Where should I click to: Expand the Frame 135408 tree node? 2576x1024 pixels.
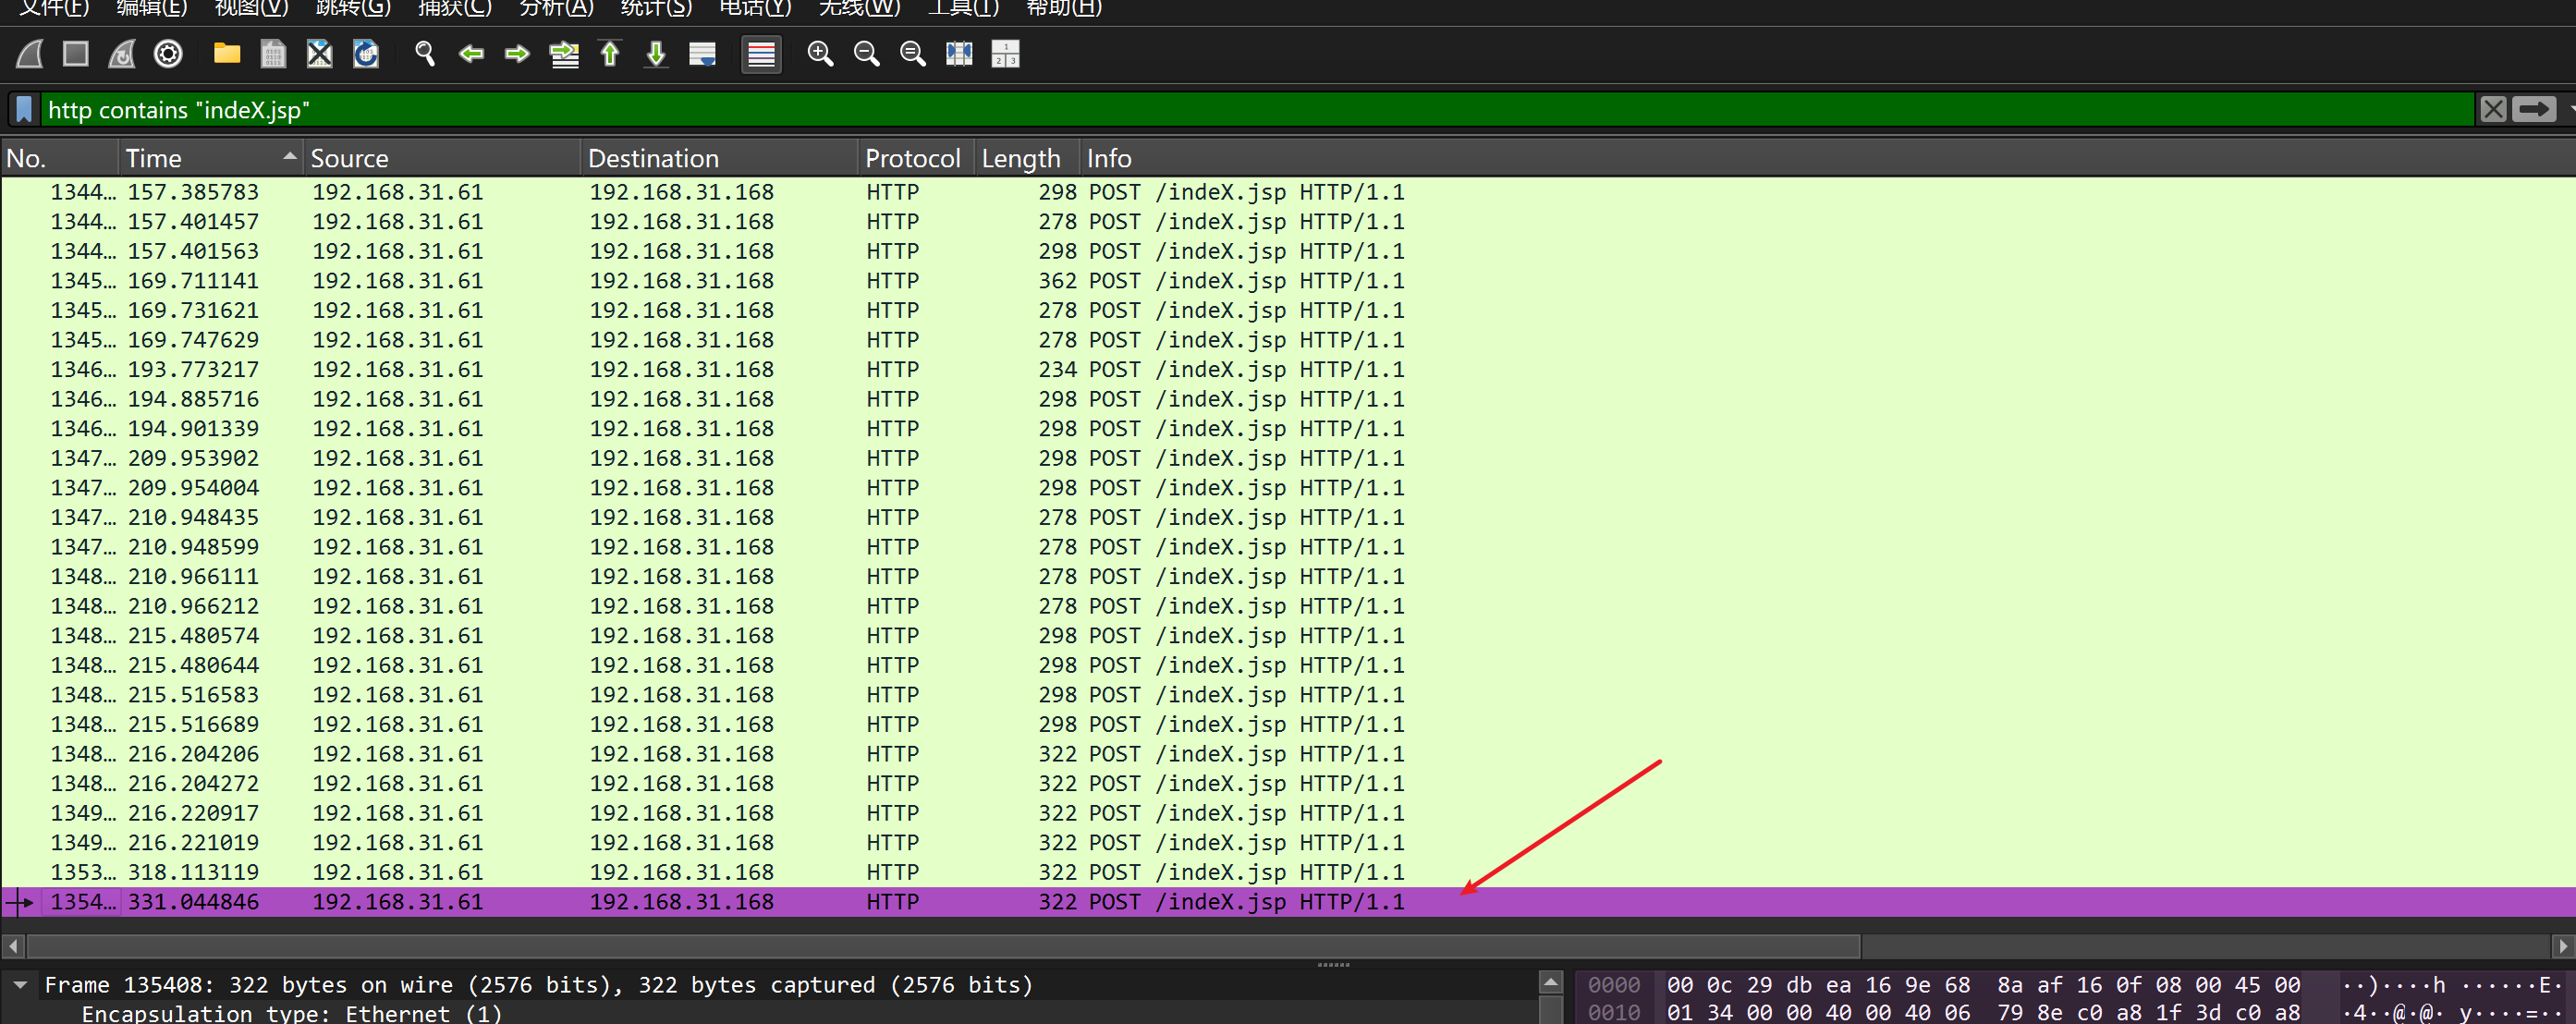coord(20,985)
